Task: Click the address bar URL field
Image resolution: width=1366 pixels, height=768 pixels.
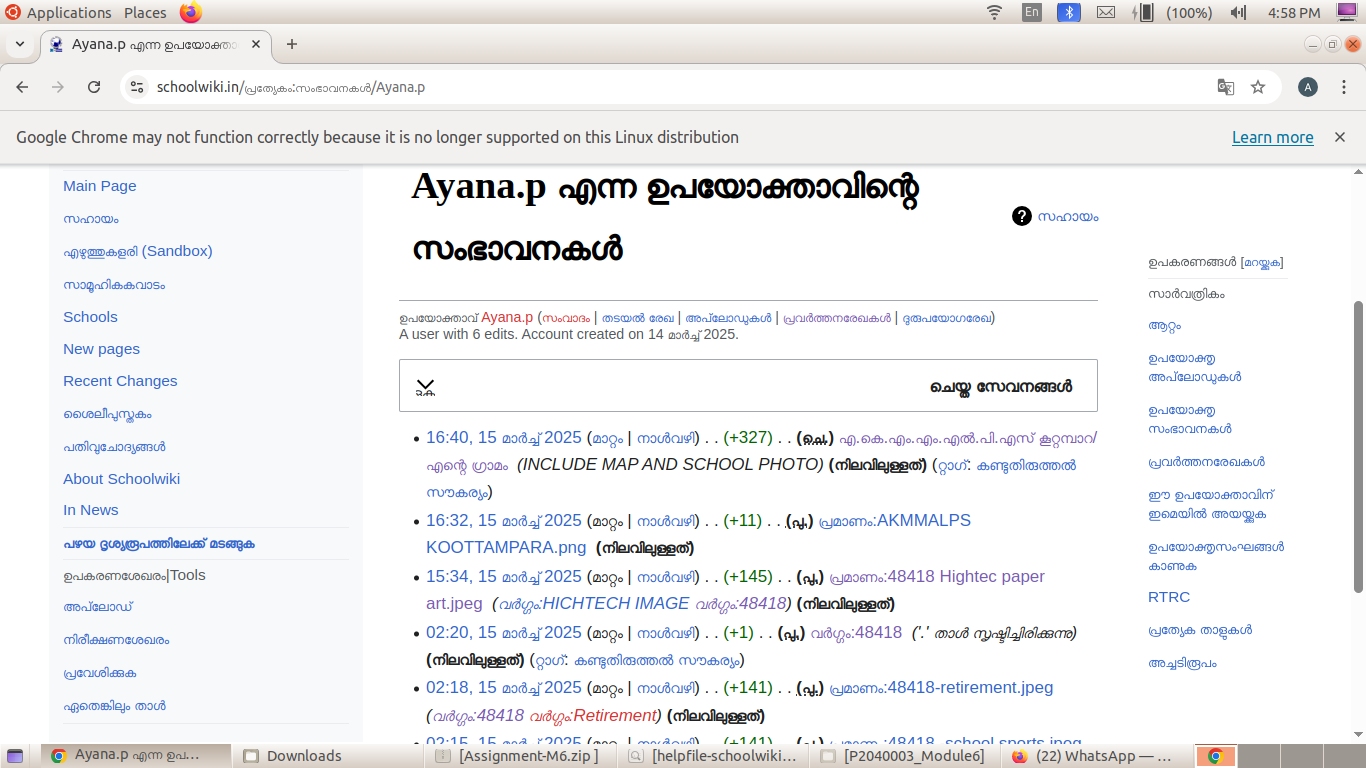Action: pos(600,87)
